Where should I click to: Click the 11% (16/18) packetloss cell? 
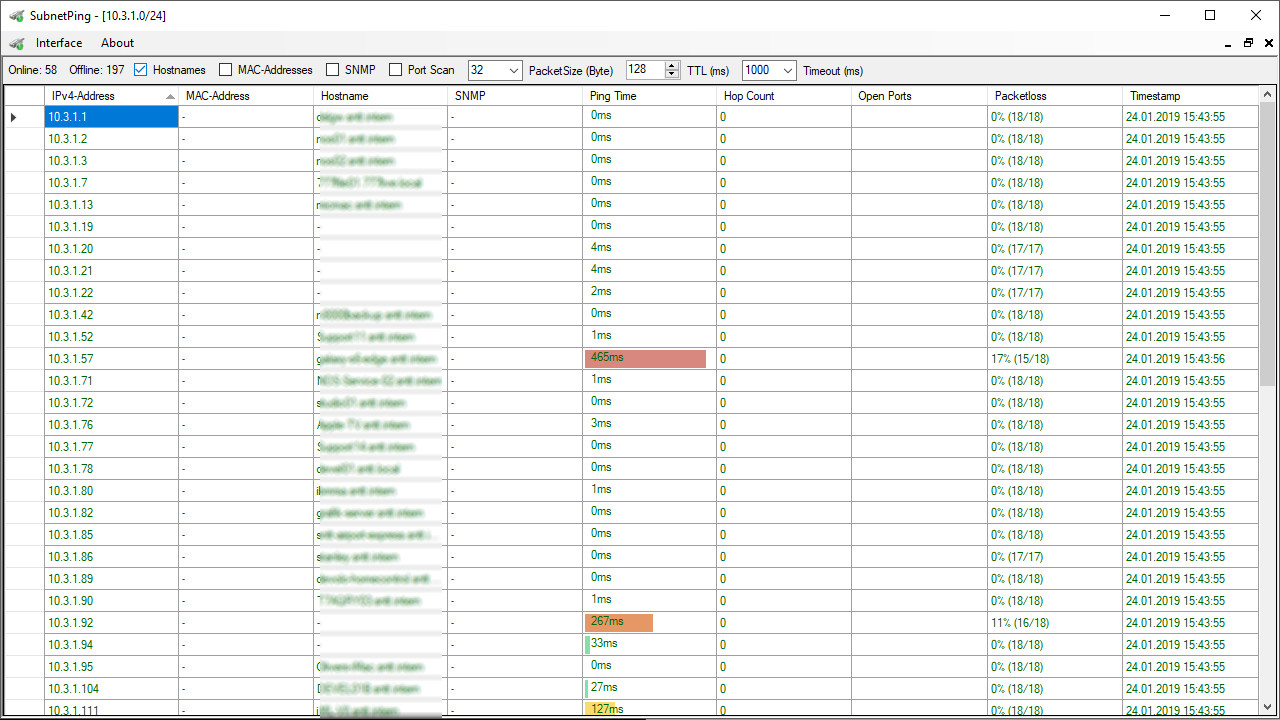pos(1054,623)
